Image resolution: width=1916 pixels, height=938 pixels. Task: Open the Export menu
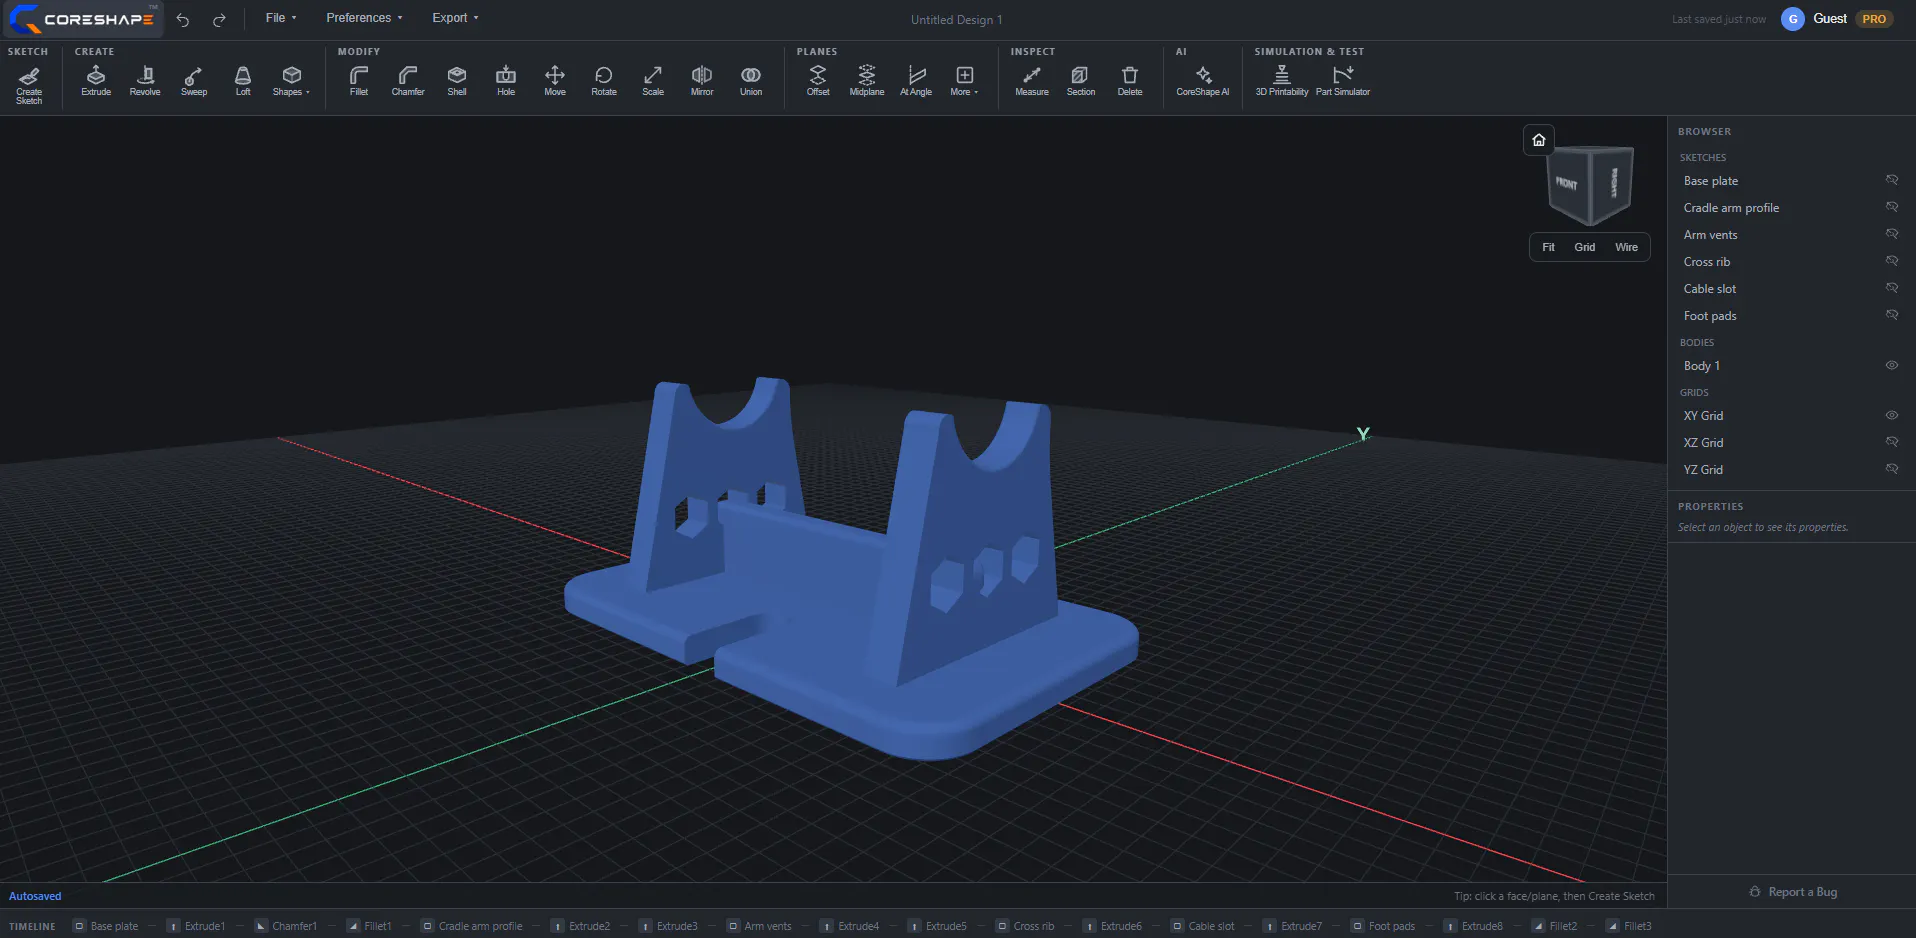click(455, 18)
